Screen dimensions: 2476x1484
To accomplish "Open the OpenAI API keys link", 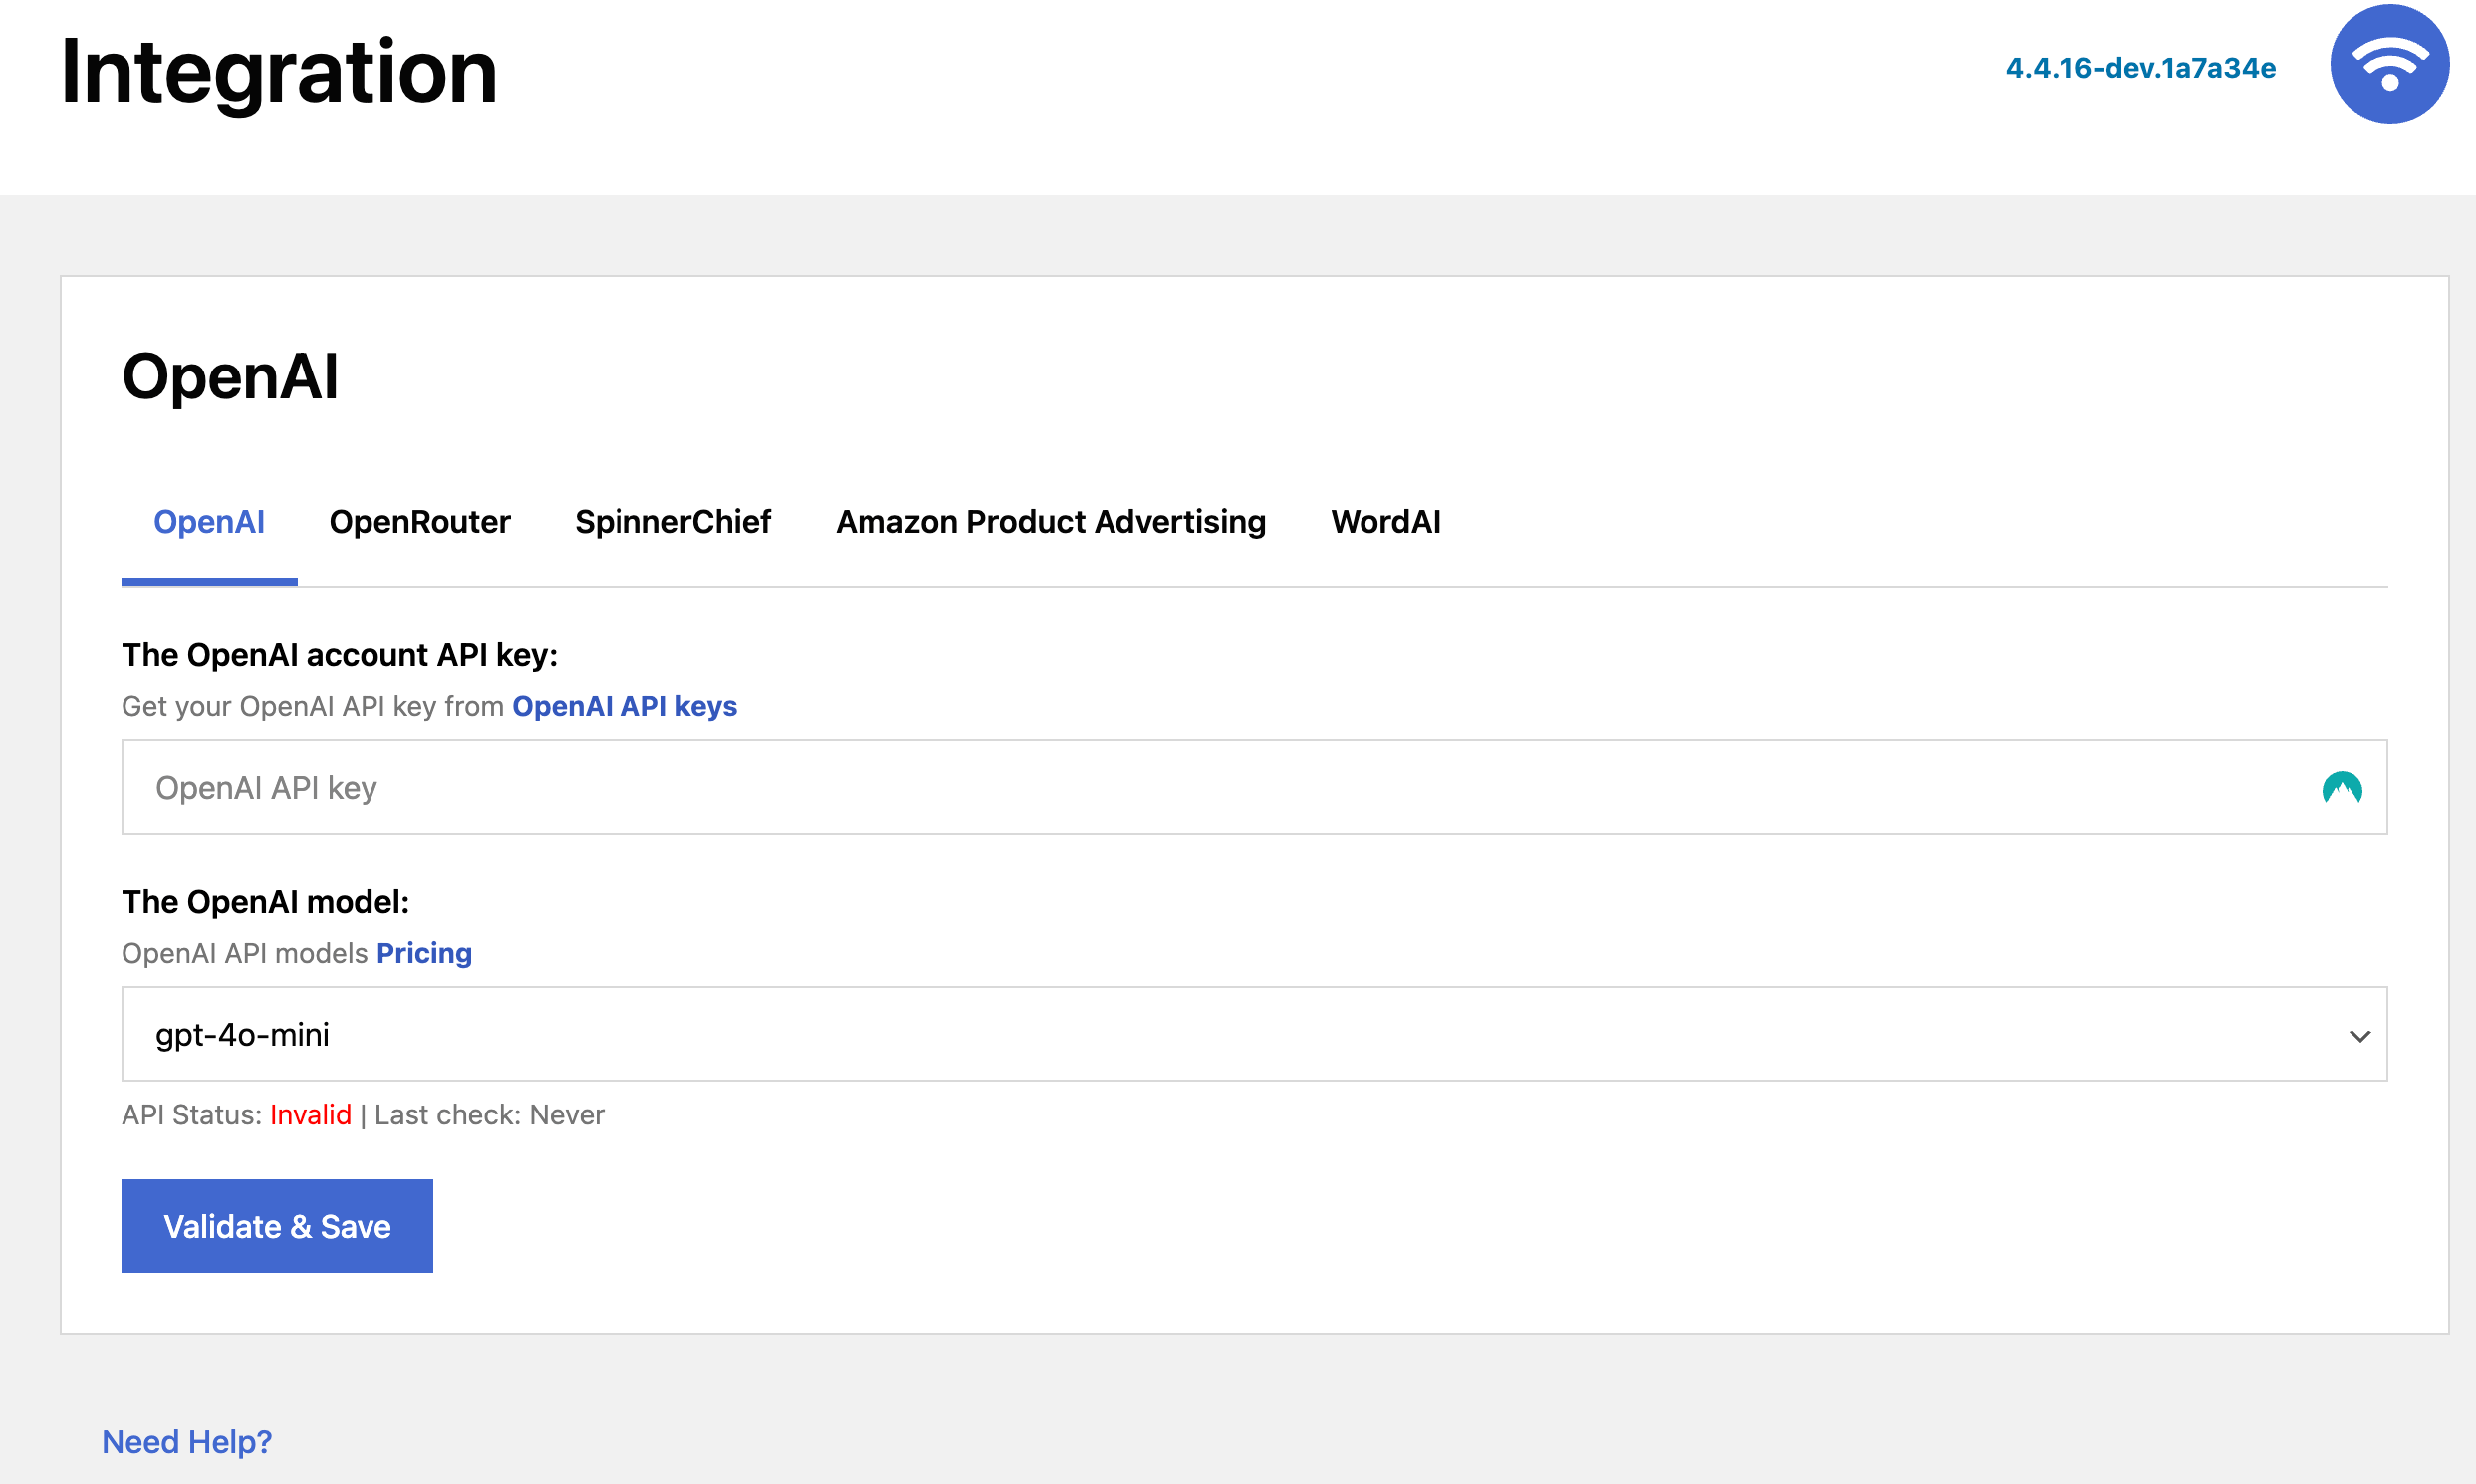I will (x=624, y=706).
